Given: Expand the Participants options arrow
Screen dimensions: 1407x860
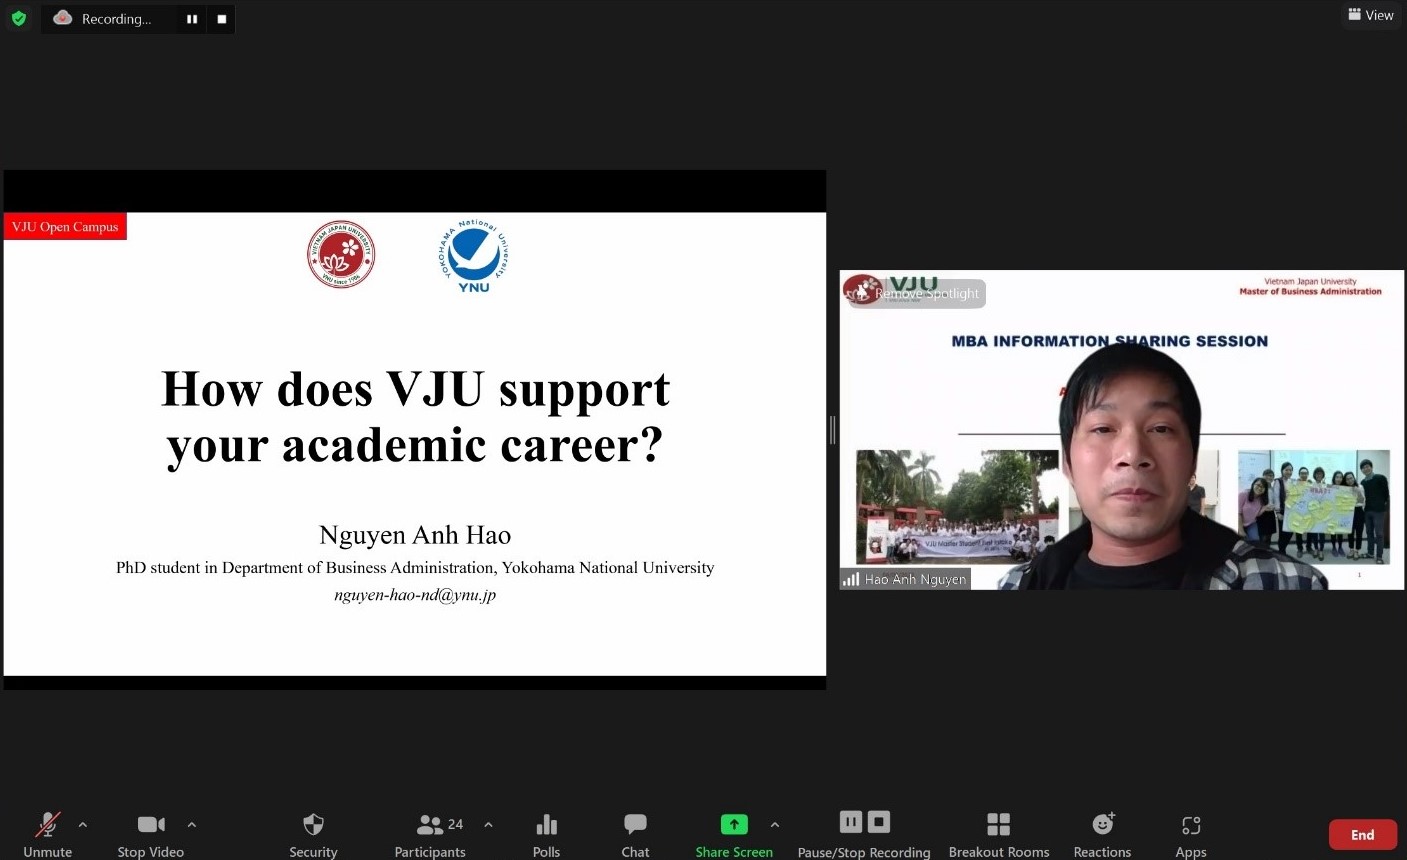Looking at the screenshot, I should coord(488,825).
